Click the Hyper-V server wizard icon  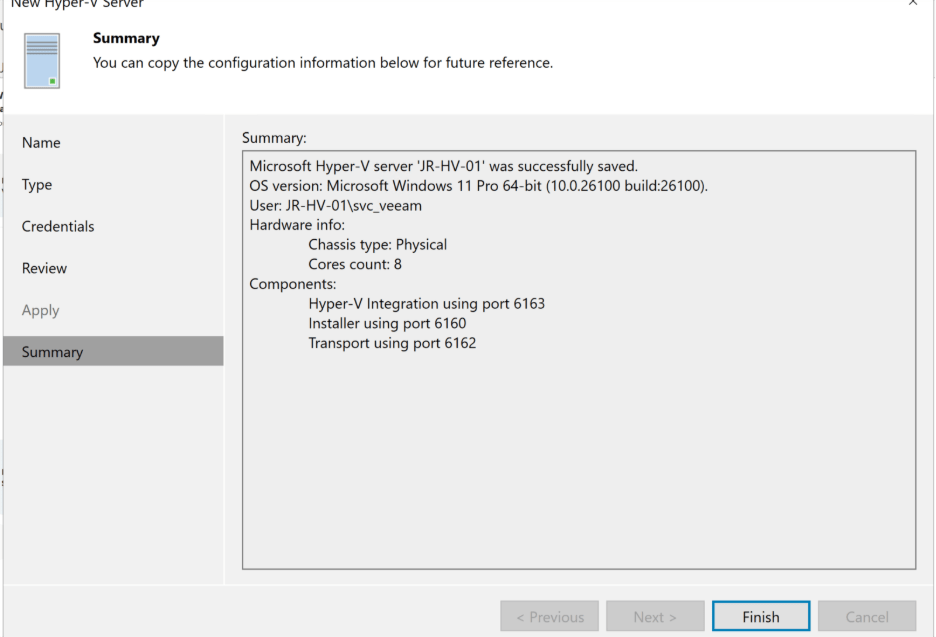(x=41, y=60)
